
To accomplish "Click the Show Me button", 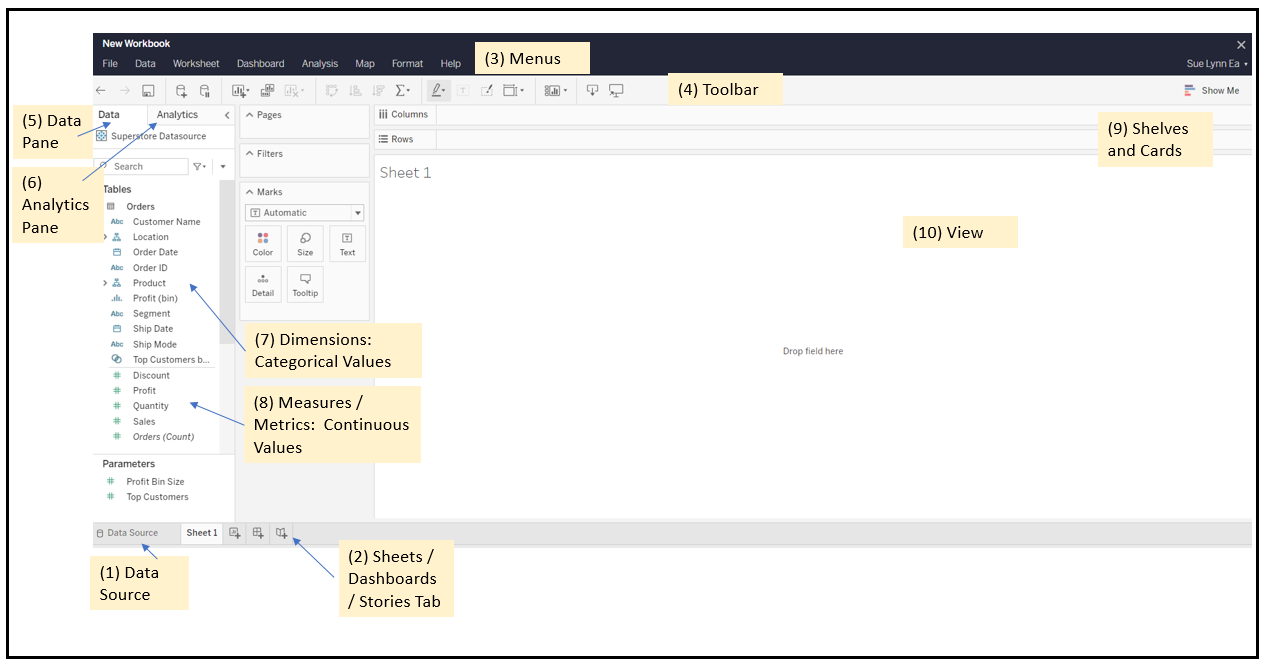I will (x=1211, y=90).
